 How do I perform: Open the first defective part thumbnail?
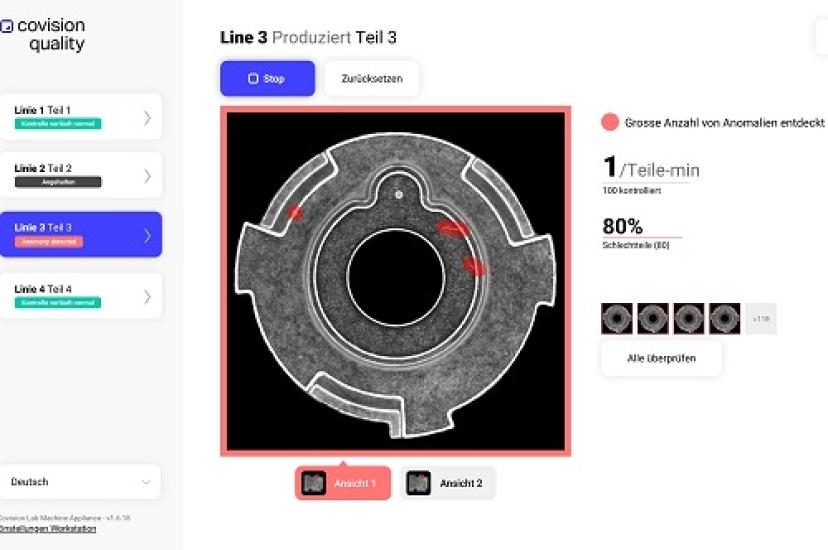pyautogui.click(x=617, y=318)
